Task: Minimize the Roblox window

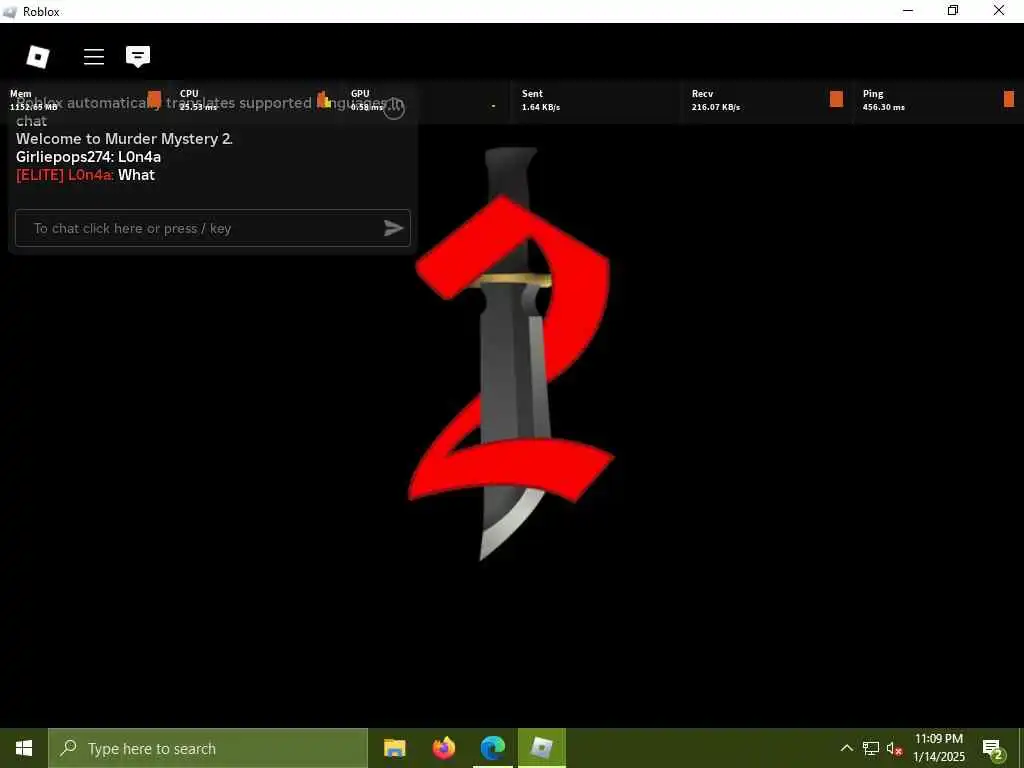Action: [x=908, y=11]
